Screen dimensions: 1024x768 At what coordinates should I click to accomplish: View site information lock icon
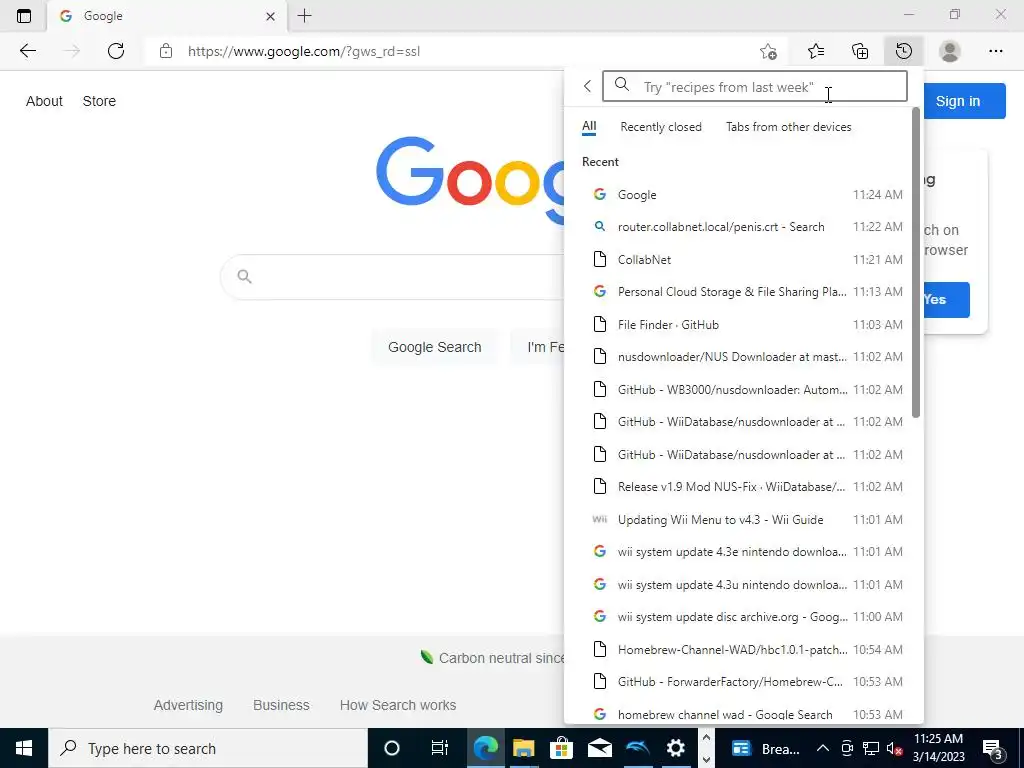pos(166,51)
